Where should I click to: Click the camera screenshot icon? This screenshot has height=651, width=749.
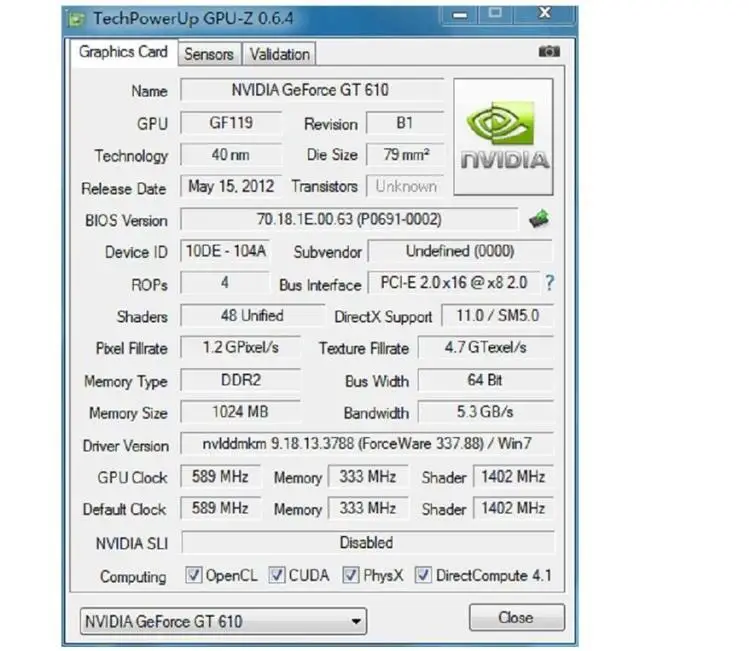(x=549, y=51)
